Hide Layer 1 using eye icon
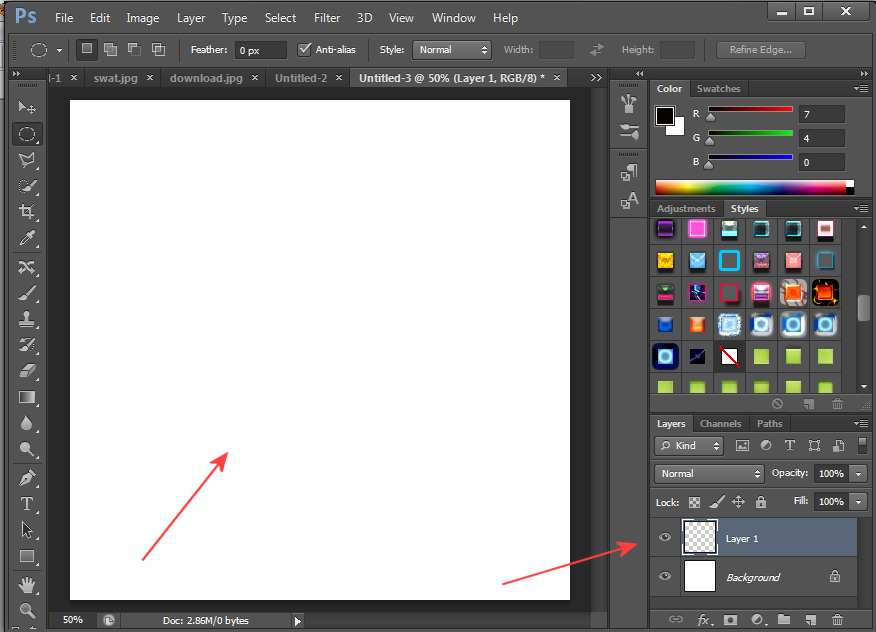 coord(665,538)
